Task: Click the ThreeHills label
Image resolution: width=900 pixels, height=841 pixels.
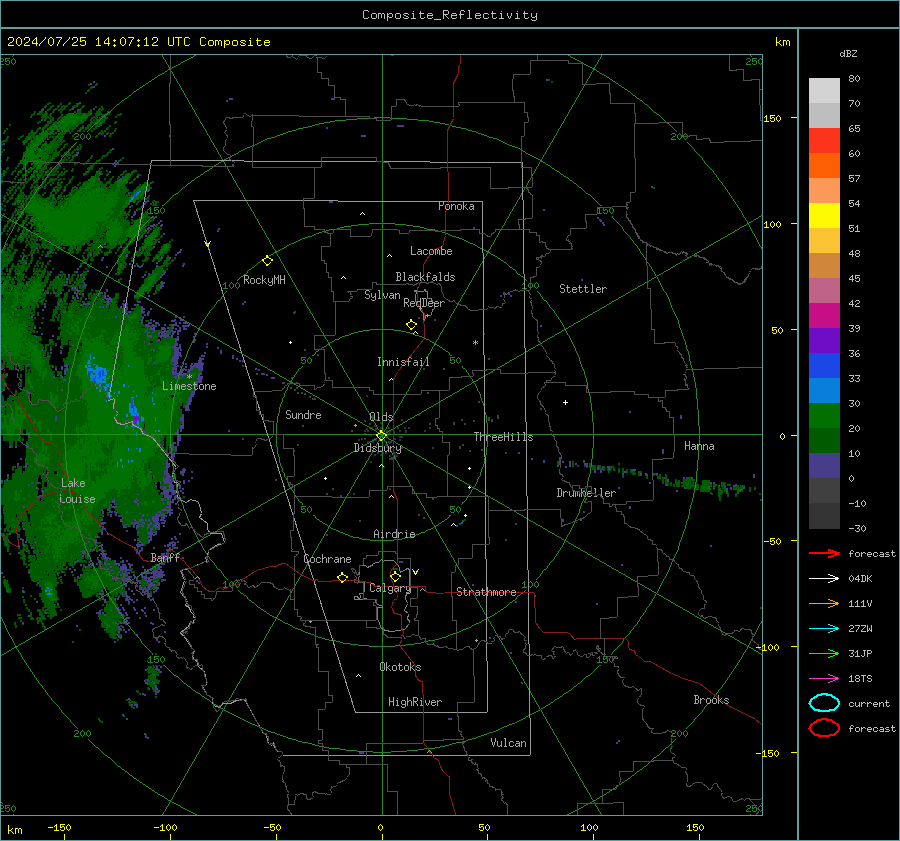Action: click(503, 437)
